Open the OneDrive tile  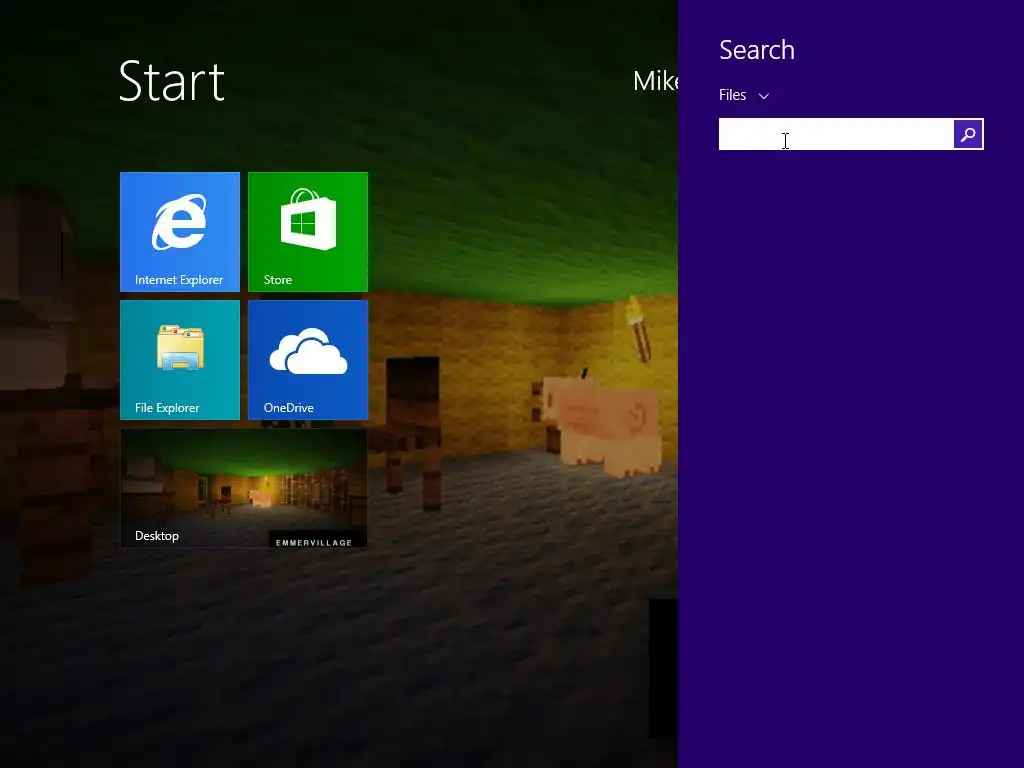[x=308, y=360]
